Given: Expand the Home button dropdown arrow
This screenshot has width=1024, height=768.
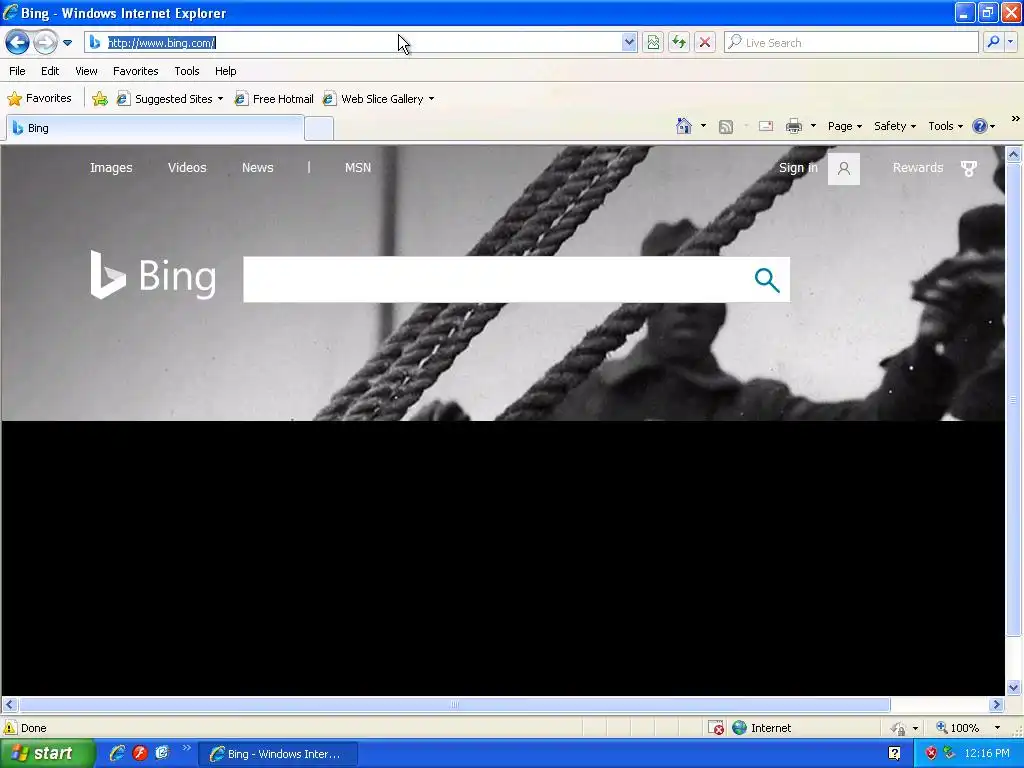Looking at the screenshot, I should (x=703, y=126).
